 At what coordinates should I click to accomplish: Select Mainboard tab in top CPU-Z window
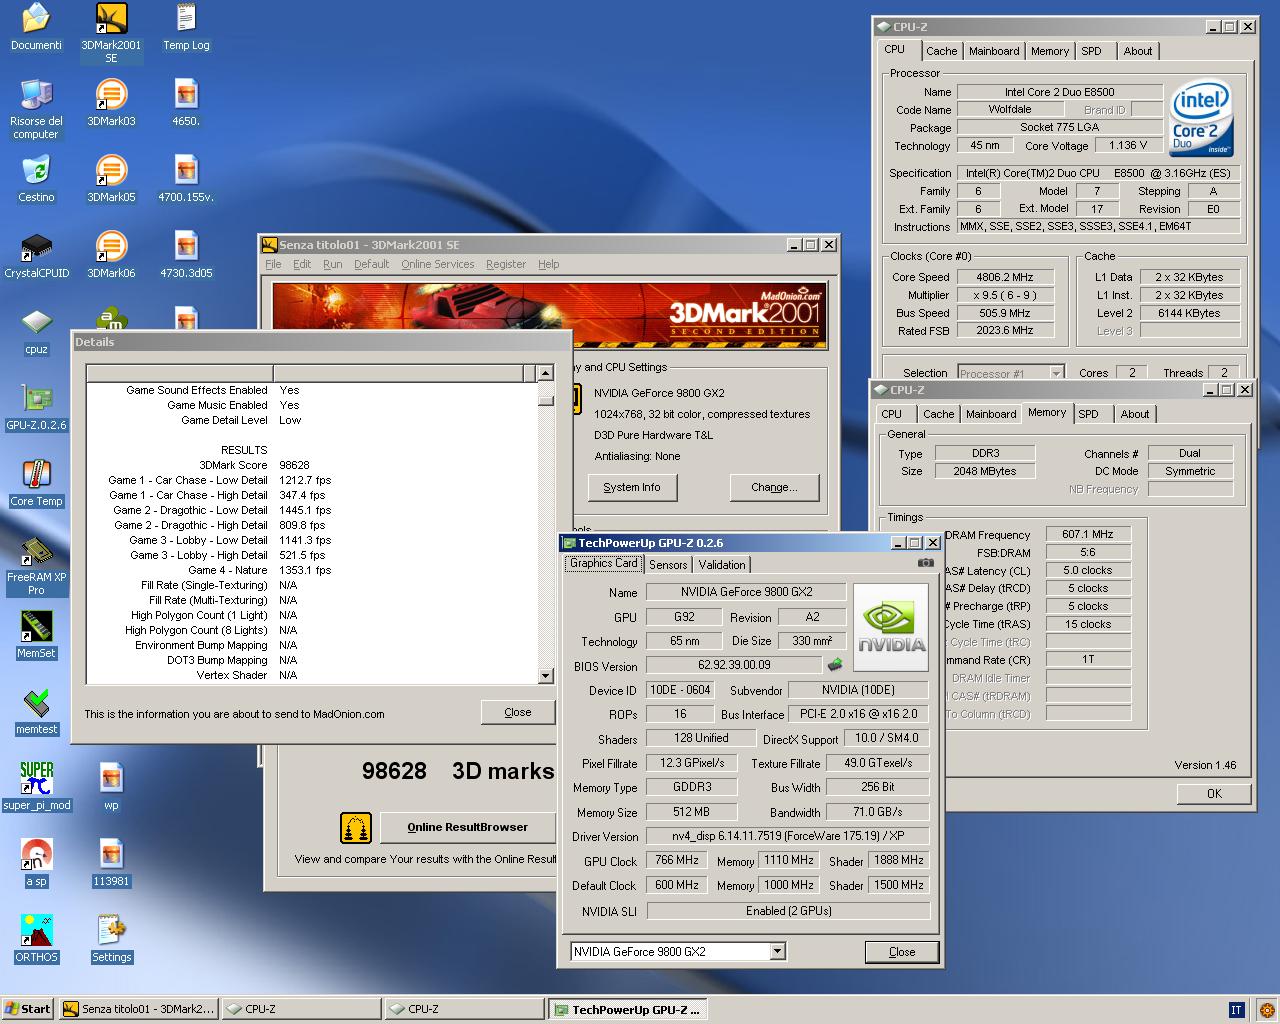click(994, 51)
